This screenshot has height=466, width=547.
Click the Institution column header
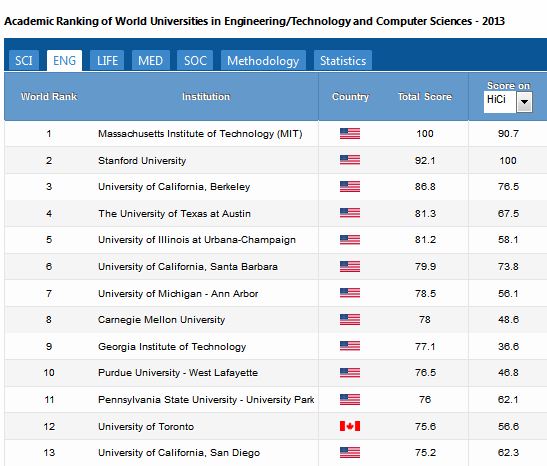pos(206,97)
